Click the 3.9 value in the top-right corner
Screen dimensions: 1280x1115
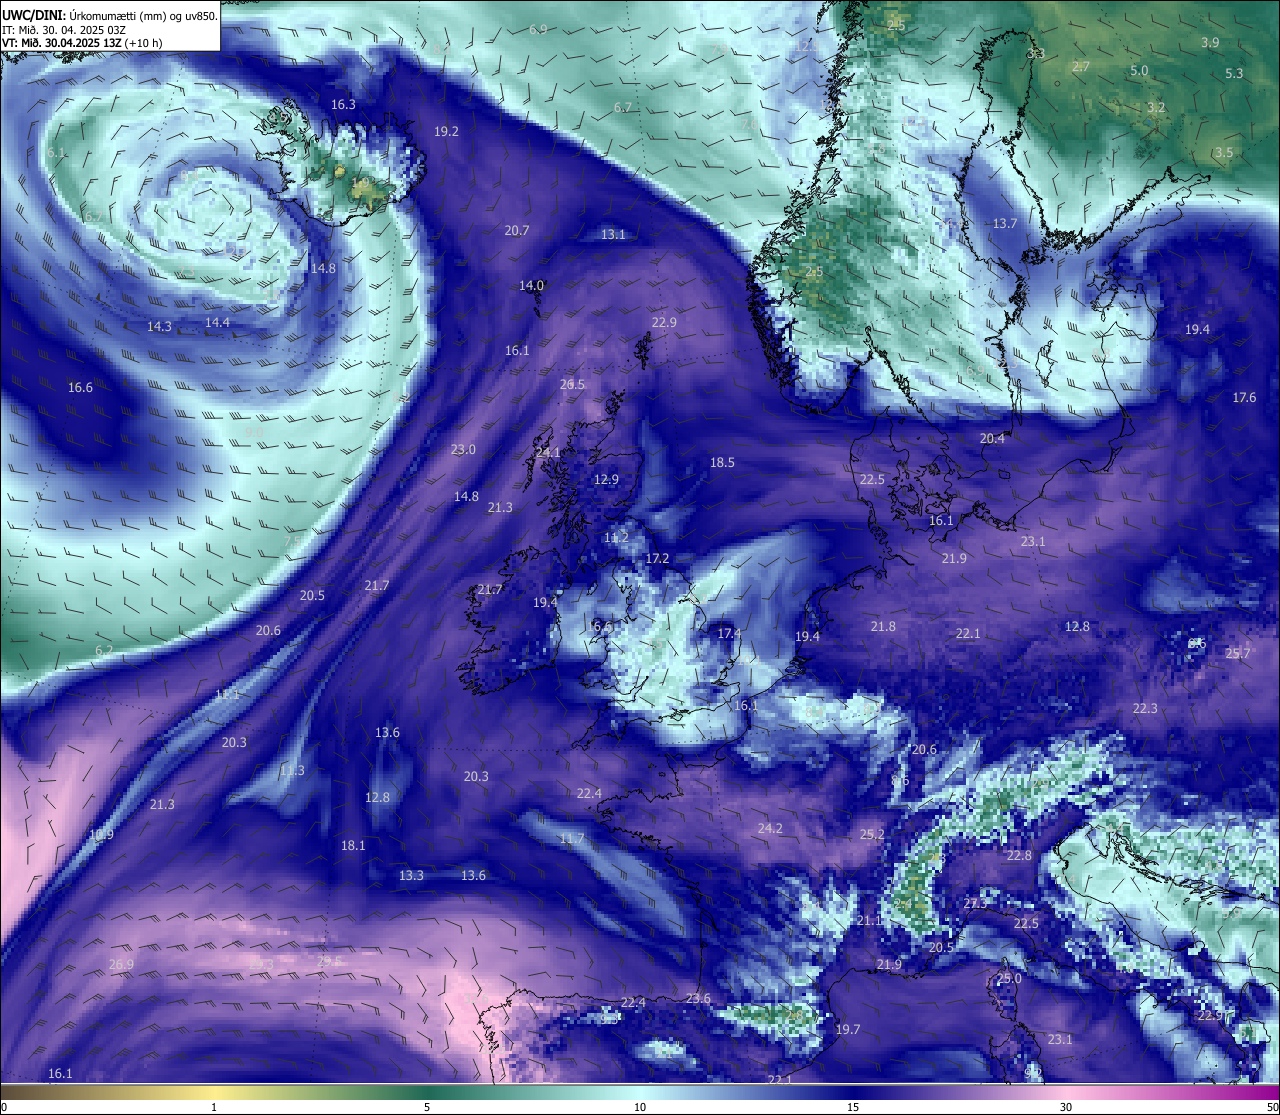tap(1210, 42)
